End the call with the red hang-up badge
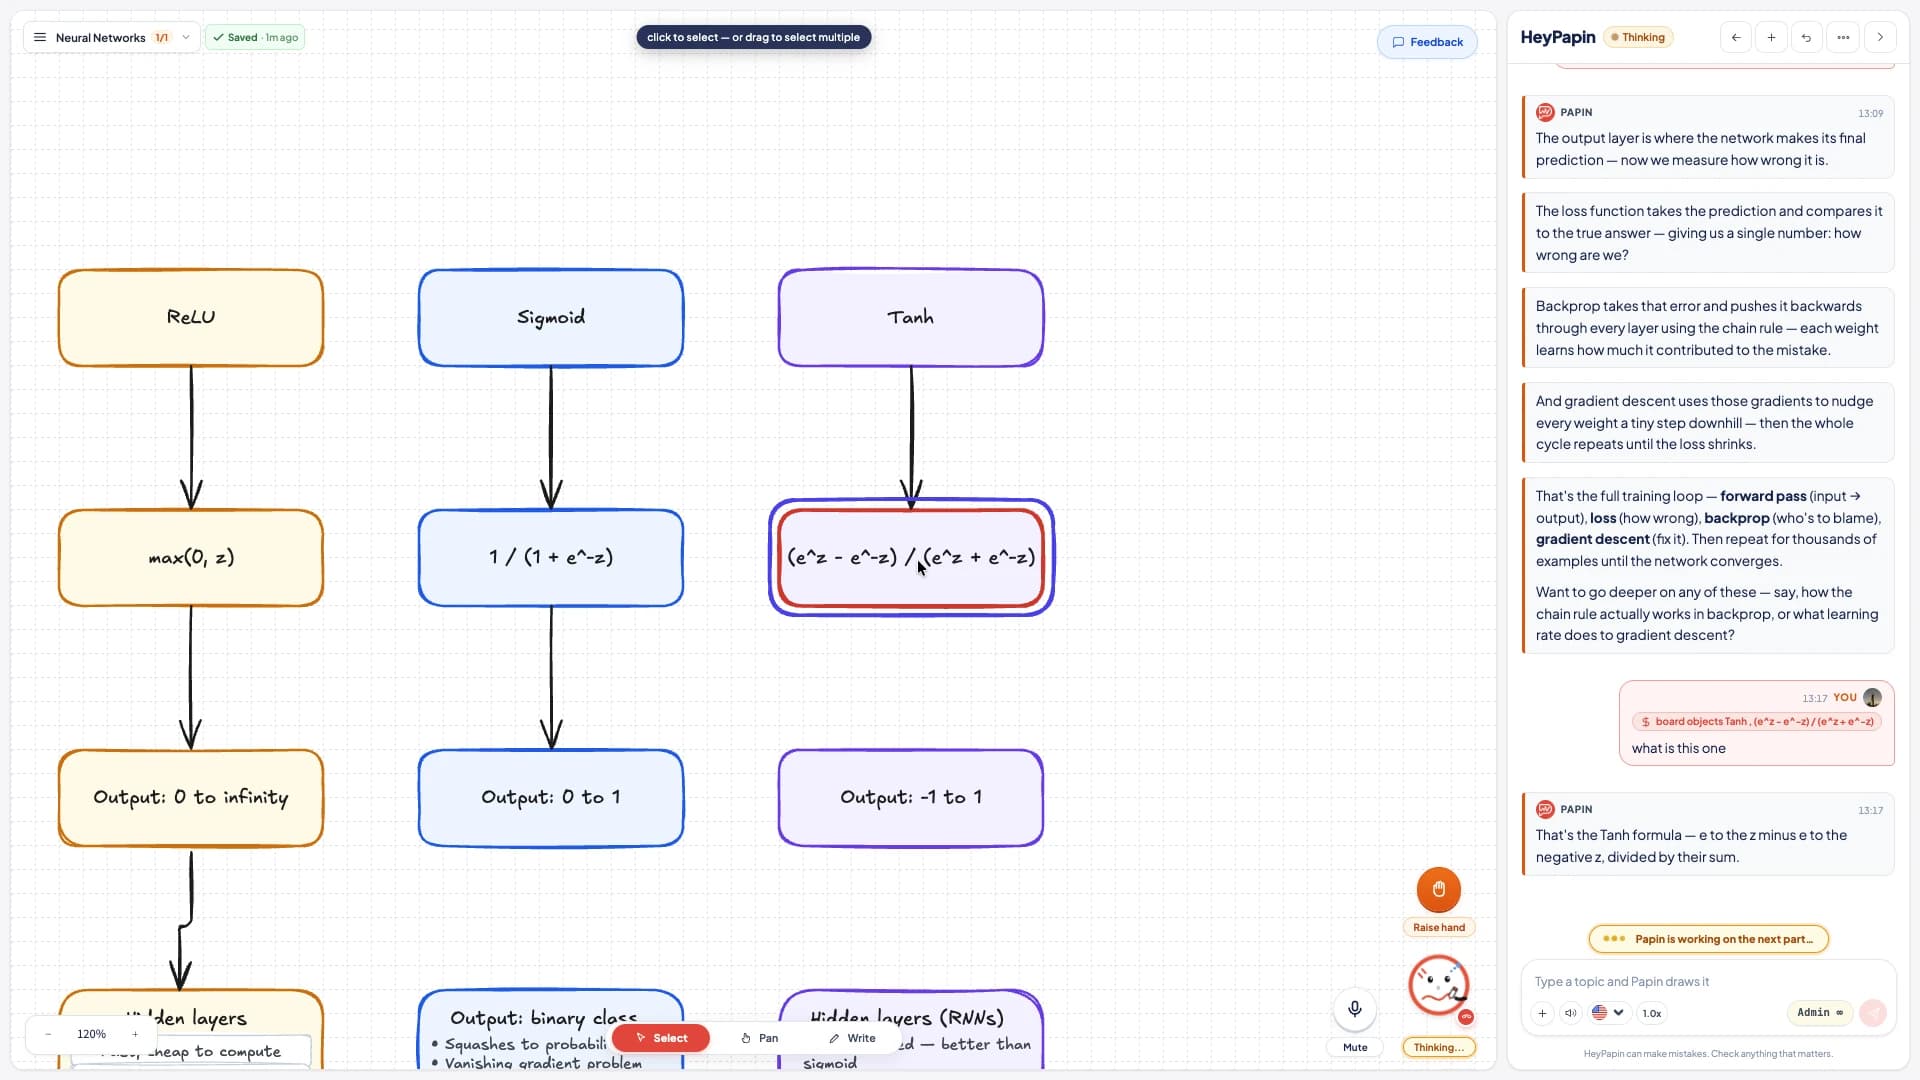This screenshot has height=1080, width=1920. (1466, 1017)
